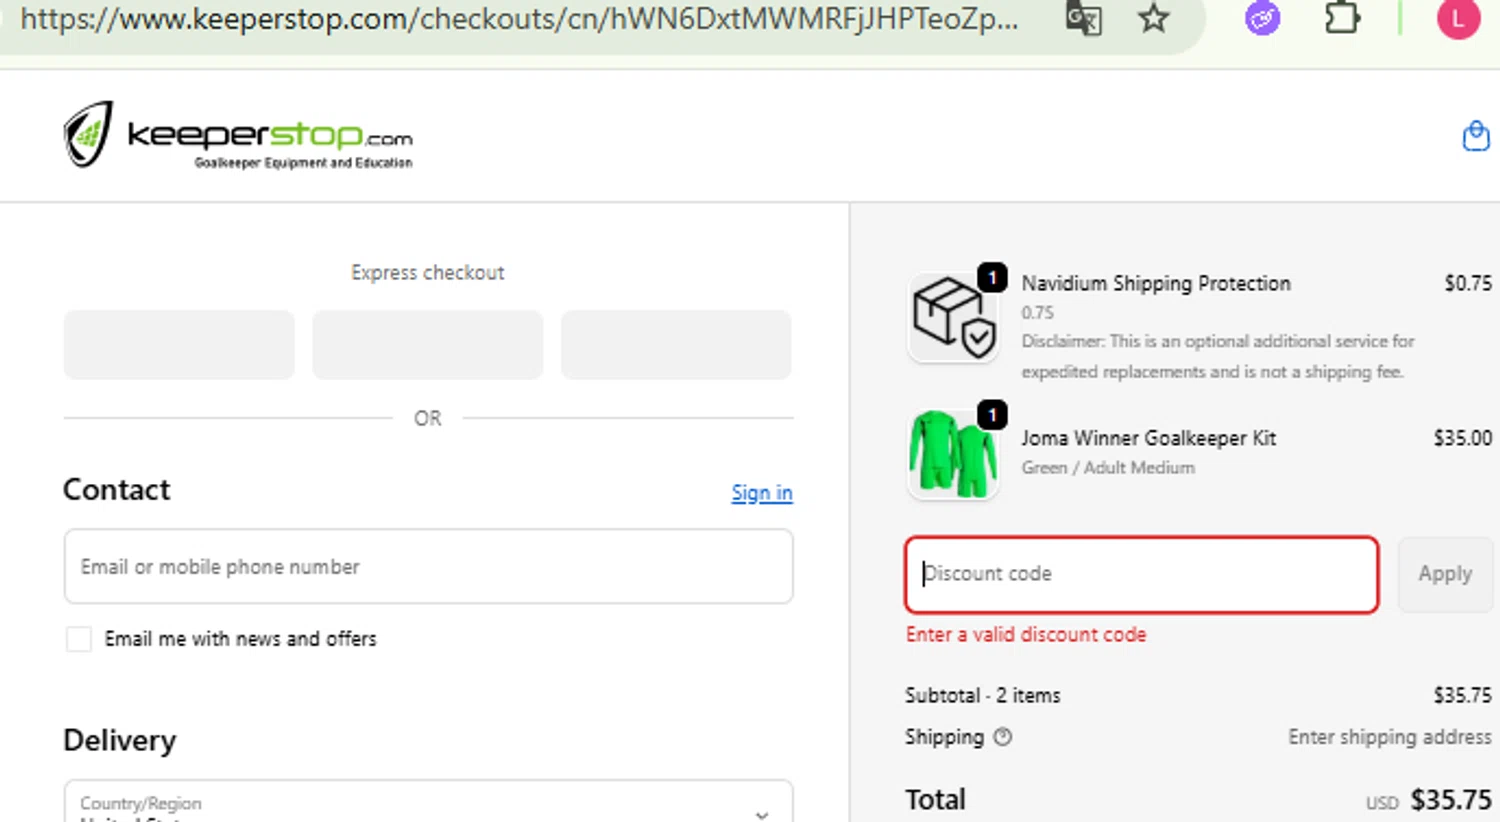Click the first express checkout button
The height and width of the screenshot is (822, 1500).
click(x=179, y=344)
